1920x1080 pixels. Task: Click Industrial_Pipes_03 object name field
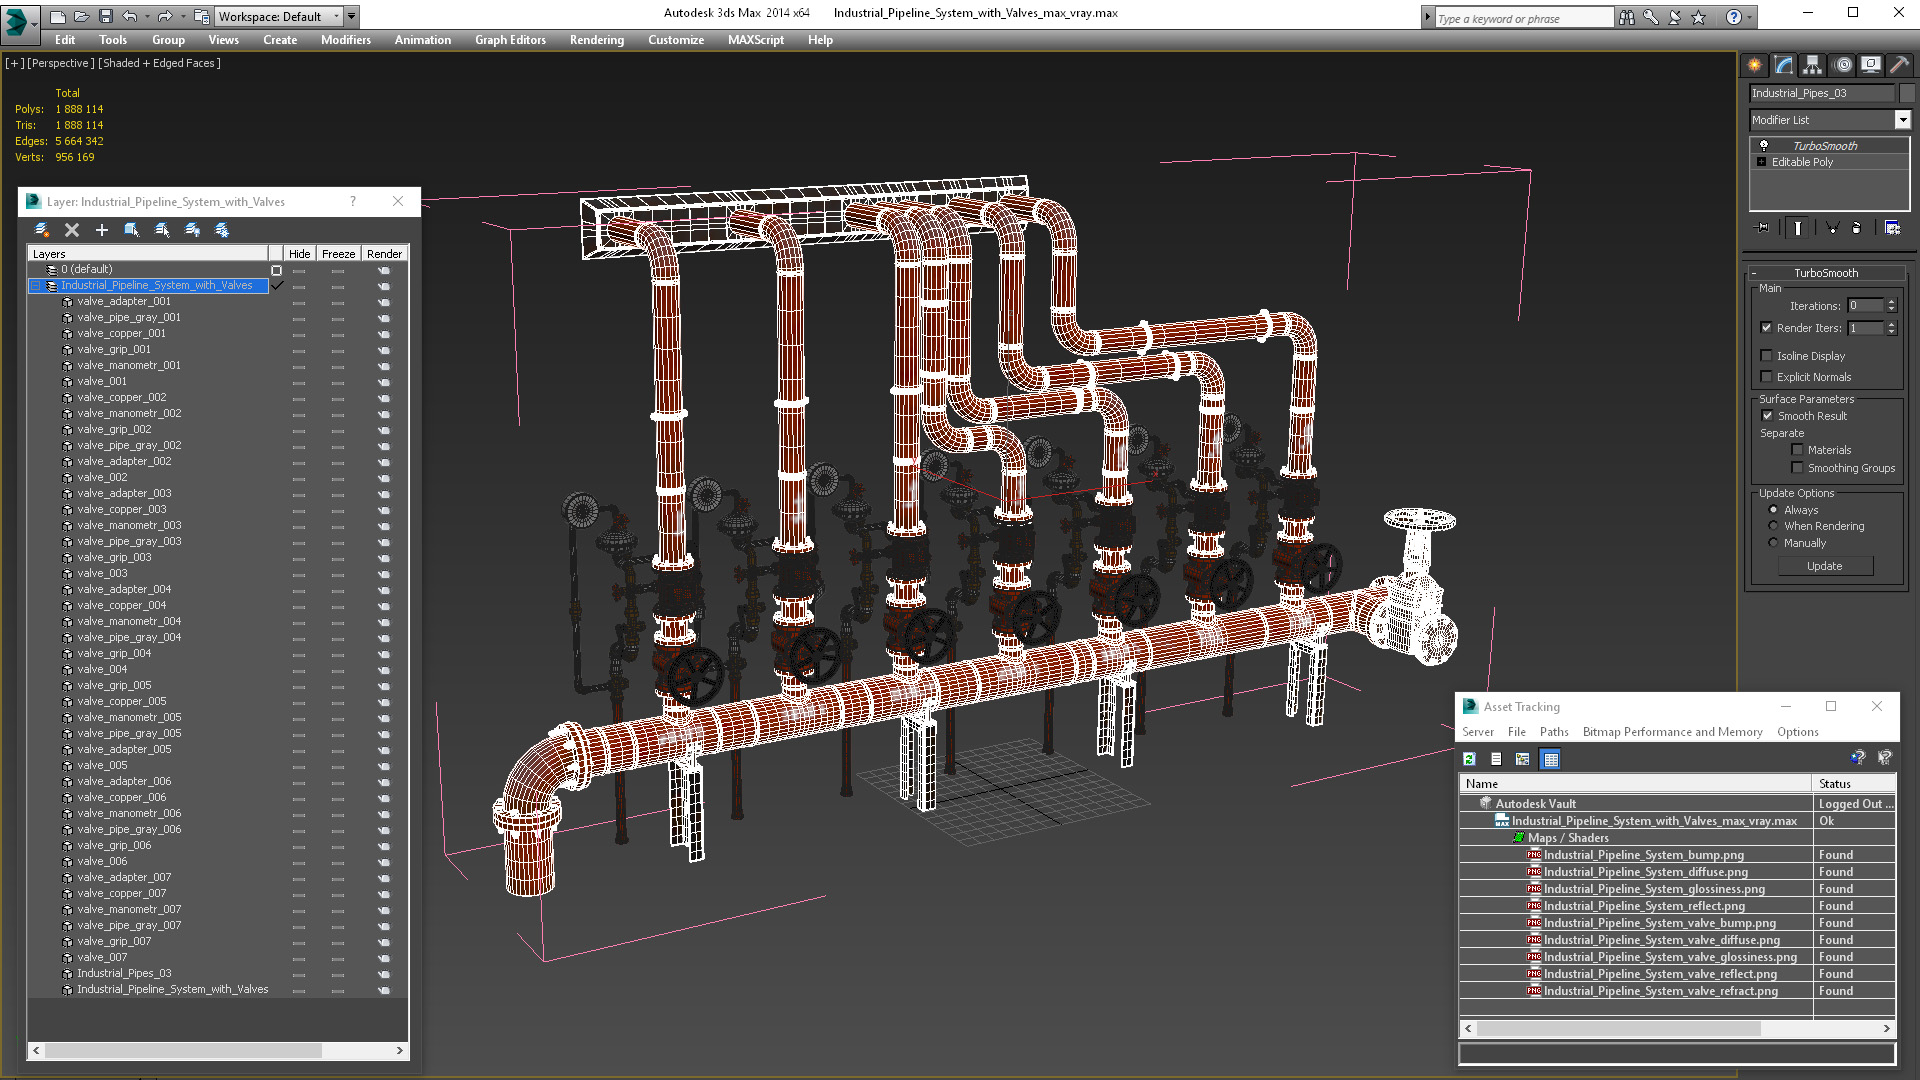(1822, 93)
